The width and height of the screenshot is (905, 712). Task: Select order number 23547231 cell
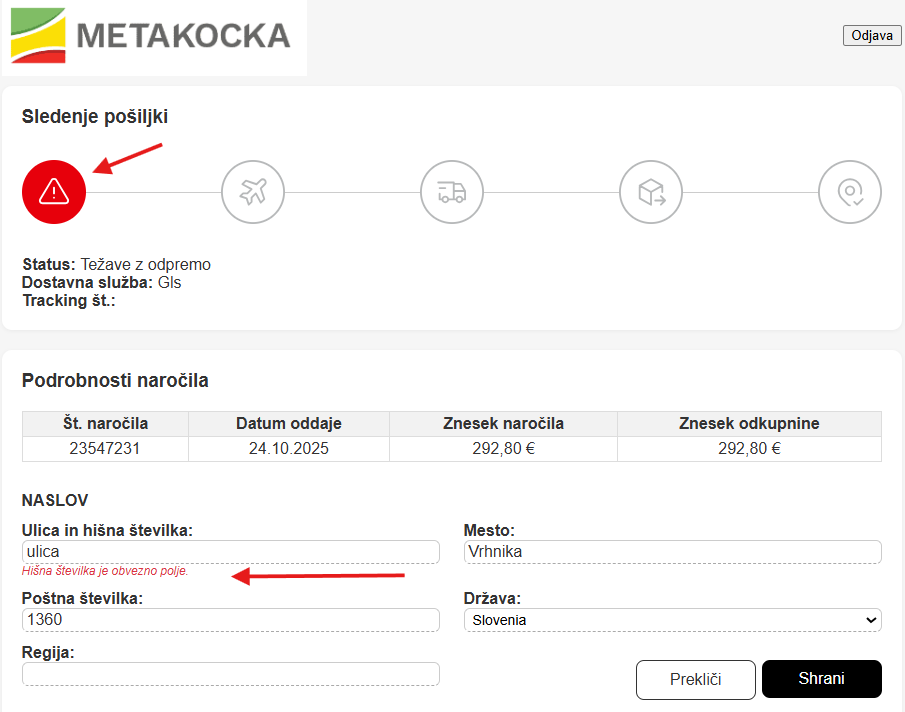(x=105, y=449)
